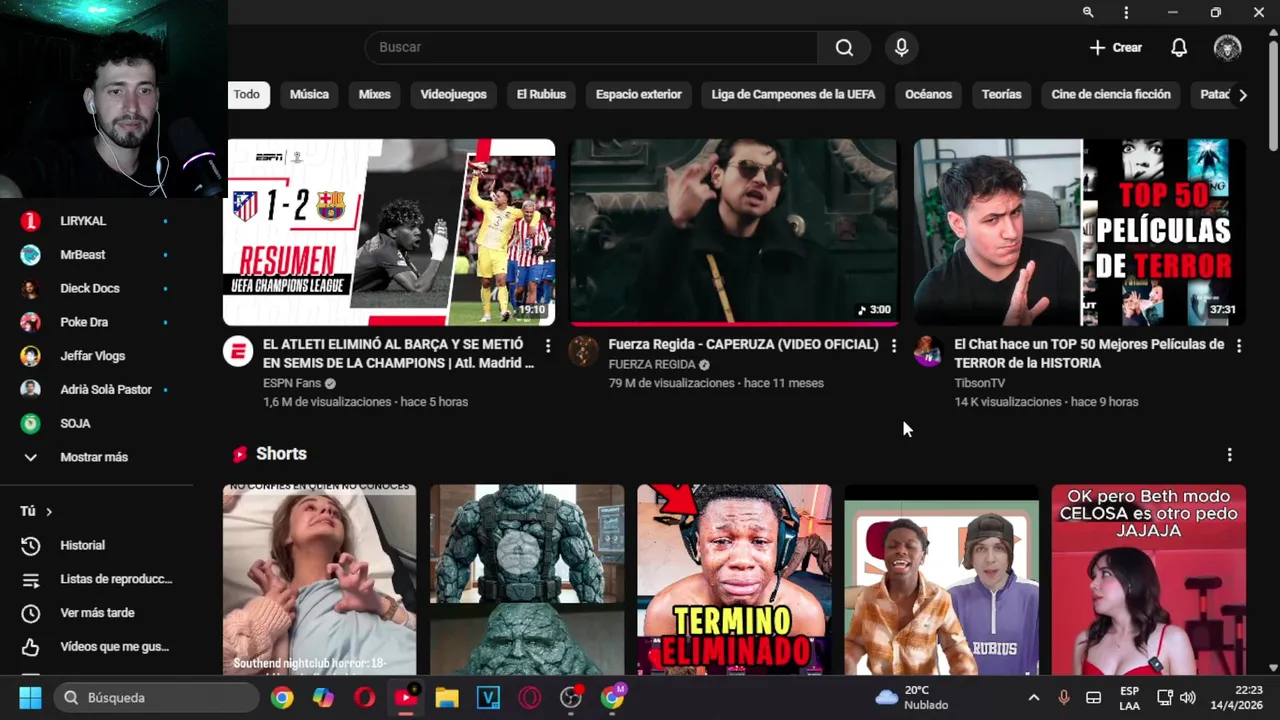Click the search magnifier button
This screenshot has height=720, width=1280.
point(844,47)
